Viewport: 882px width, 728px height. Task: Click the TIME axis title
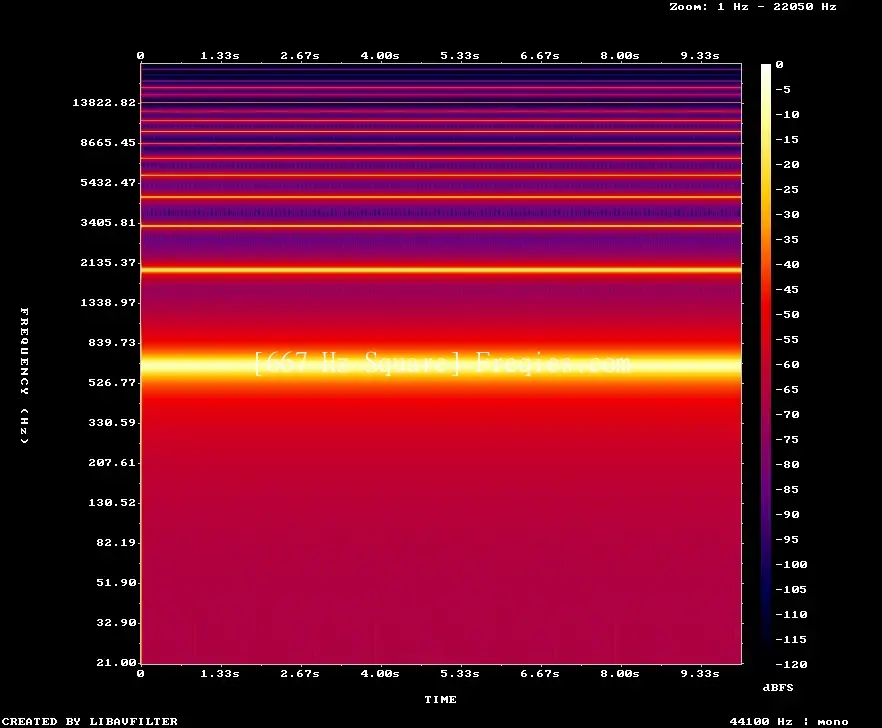(440, 699)
